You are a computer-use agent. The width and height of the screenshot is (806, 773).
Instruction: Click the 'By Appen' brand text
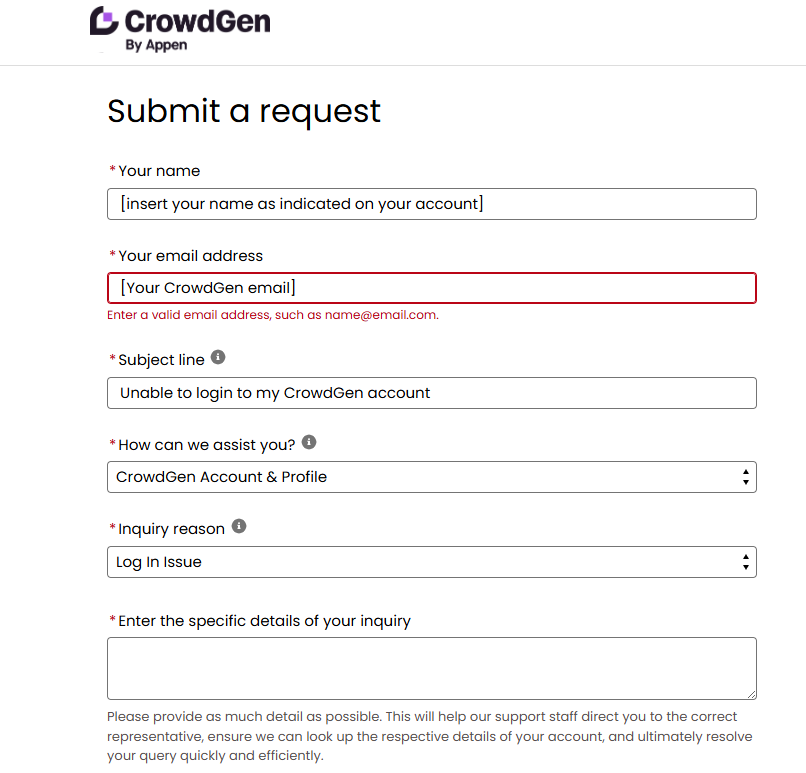pos(155,46)
